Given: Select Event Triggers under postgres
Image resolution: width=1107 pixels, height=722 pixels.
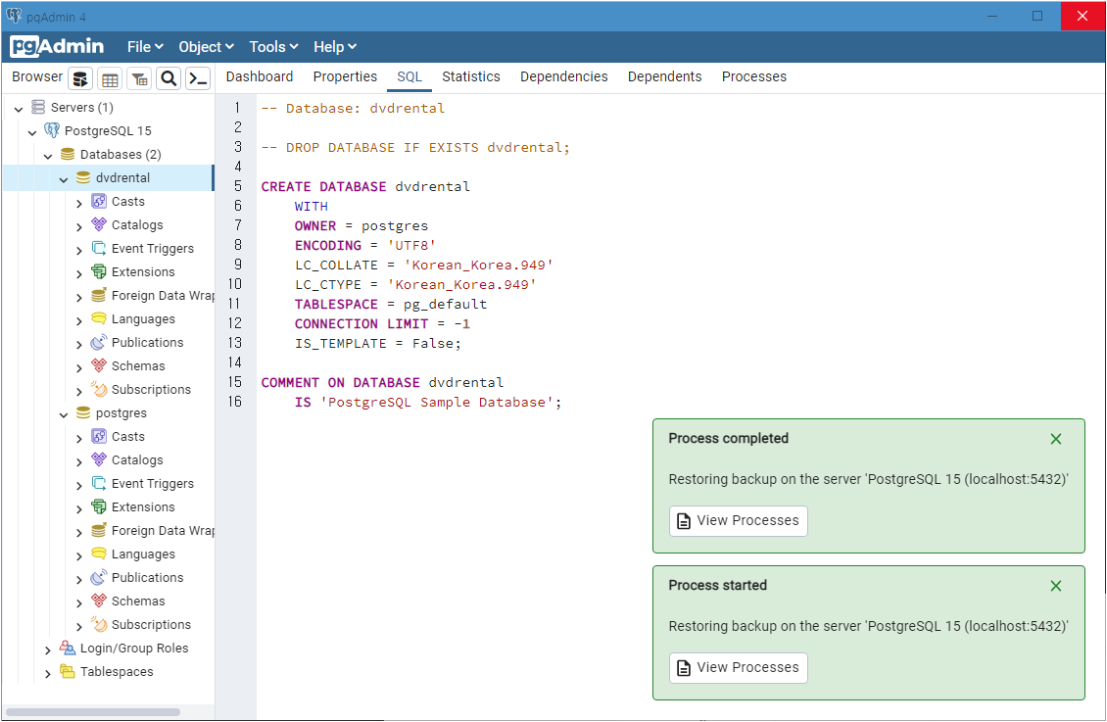Looking at the screenshot, I should [152, 483].
